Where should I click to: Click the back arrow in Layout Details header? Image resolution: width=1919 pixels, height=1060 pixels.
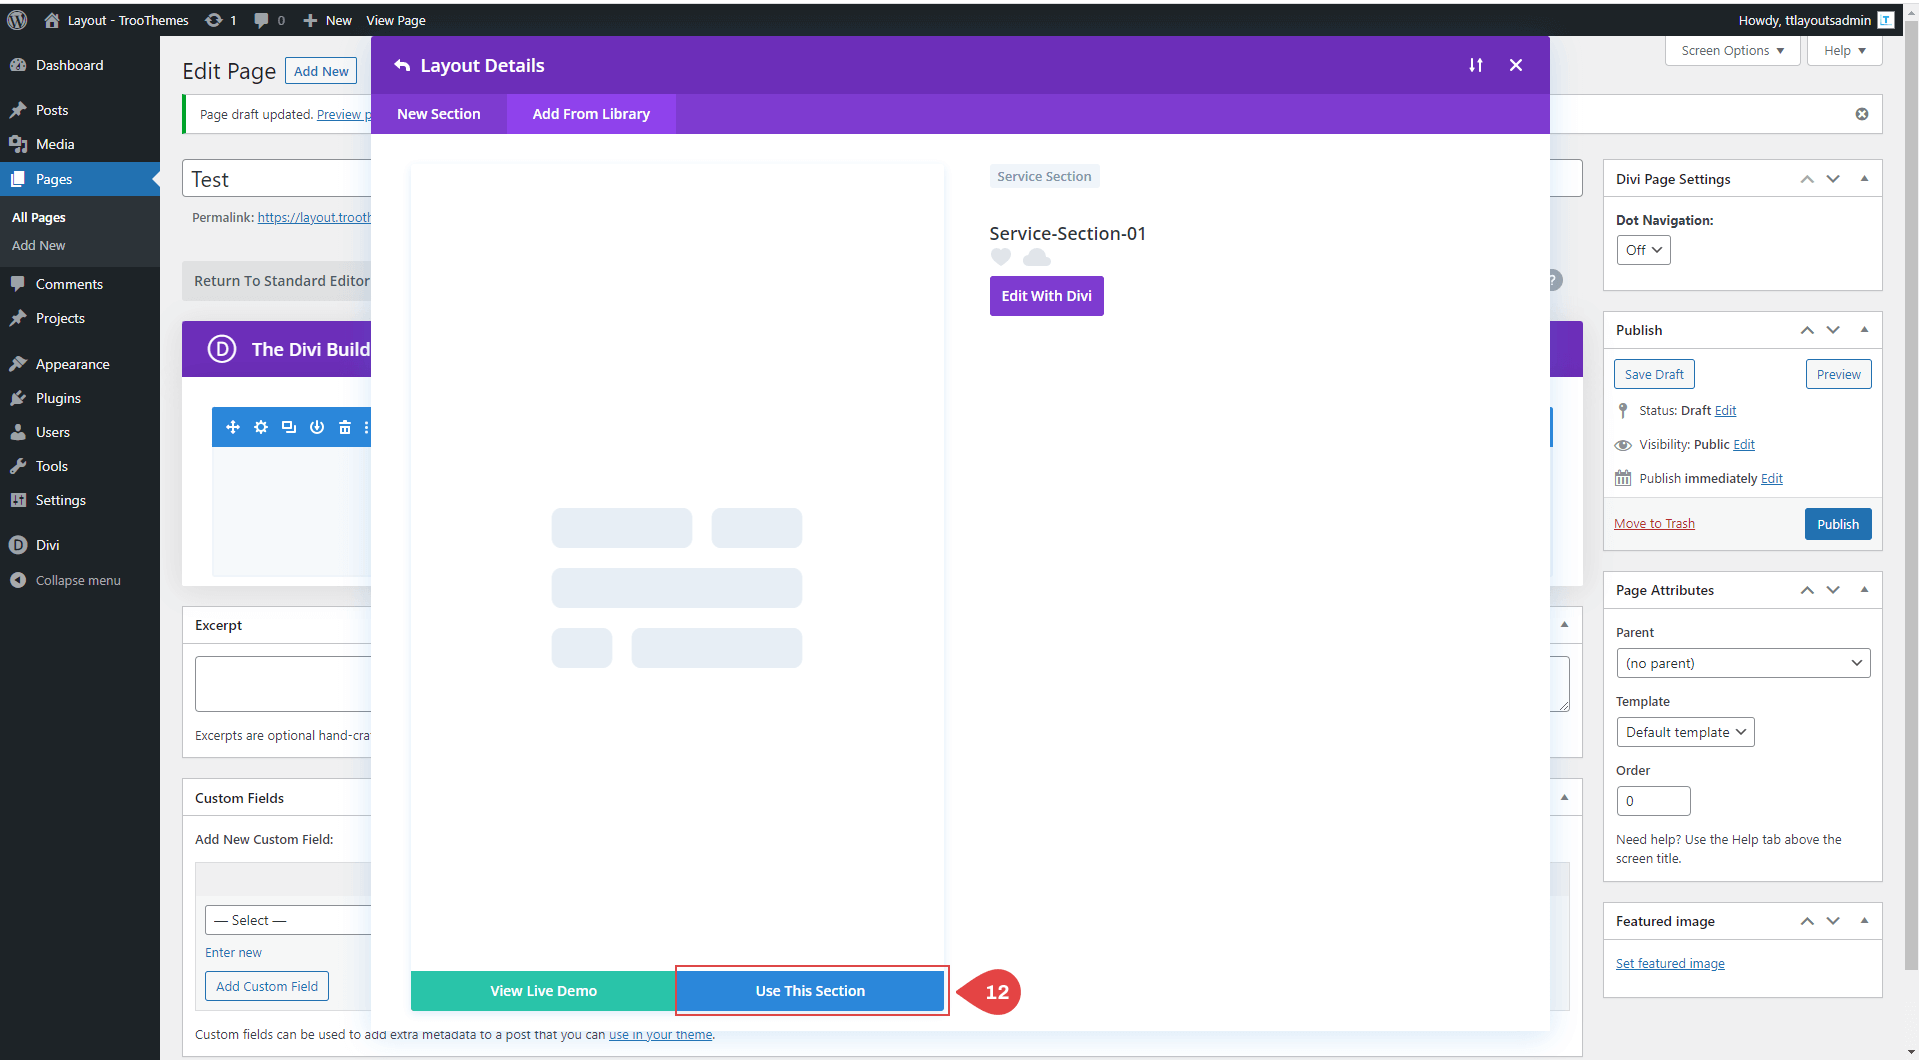pyautogui.click(x=402, y=66)
